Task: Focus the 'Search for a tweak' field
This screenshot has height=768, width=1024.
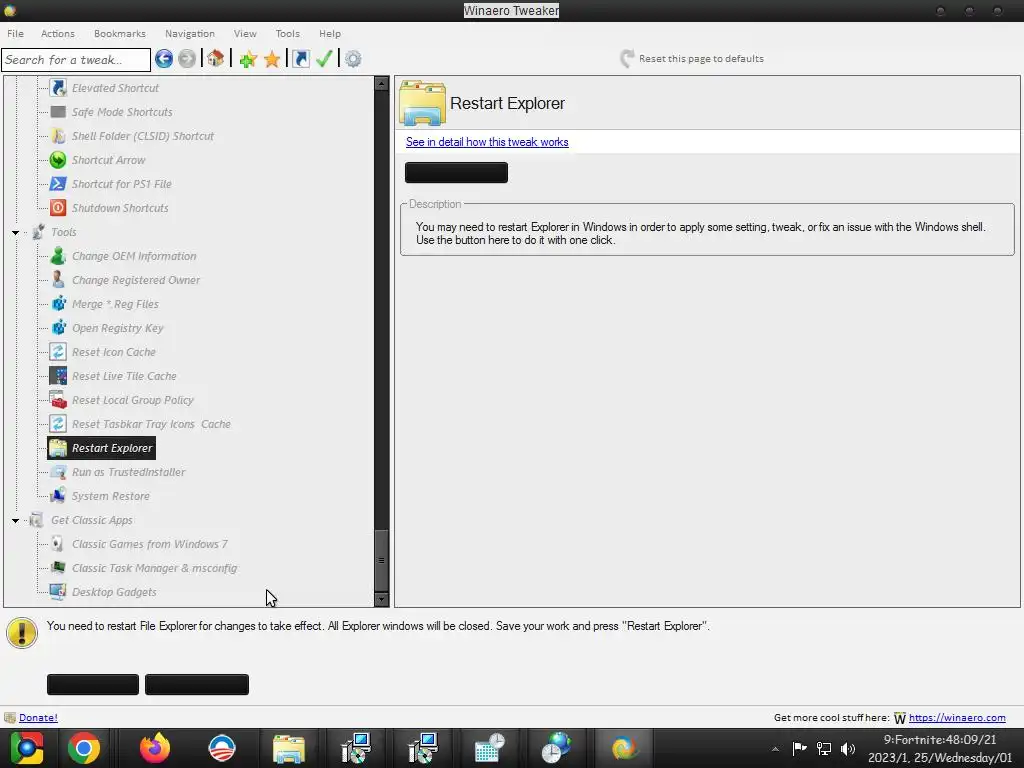Action: click(x=76, y=59)
